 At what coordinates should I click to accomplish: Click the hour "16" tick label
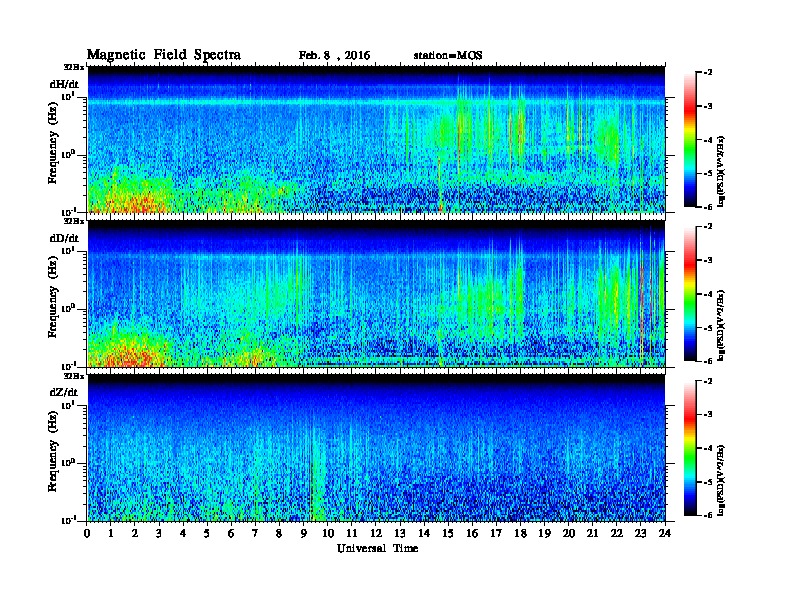pos(472,533)
